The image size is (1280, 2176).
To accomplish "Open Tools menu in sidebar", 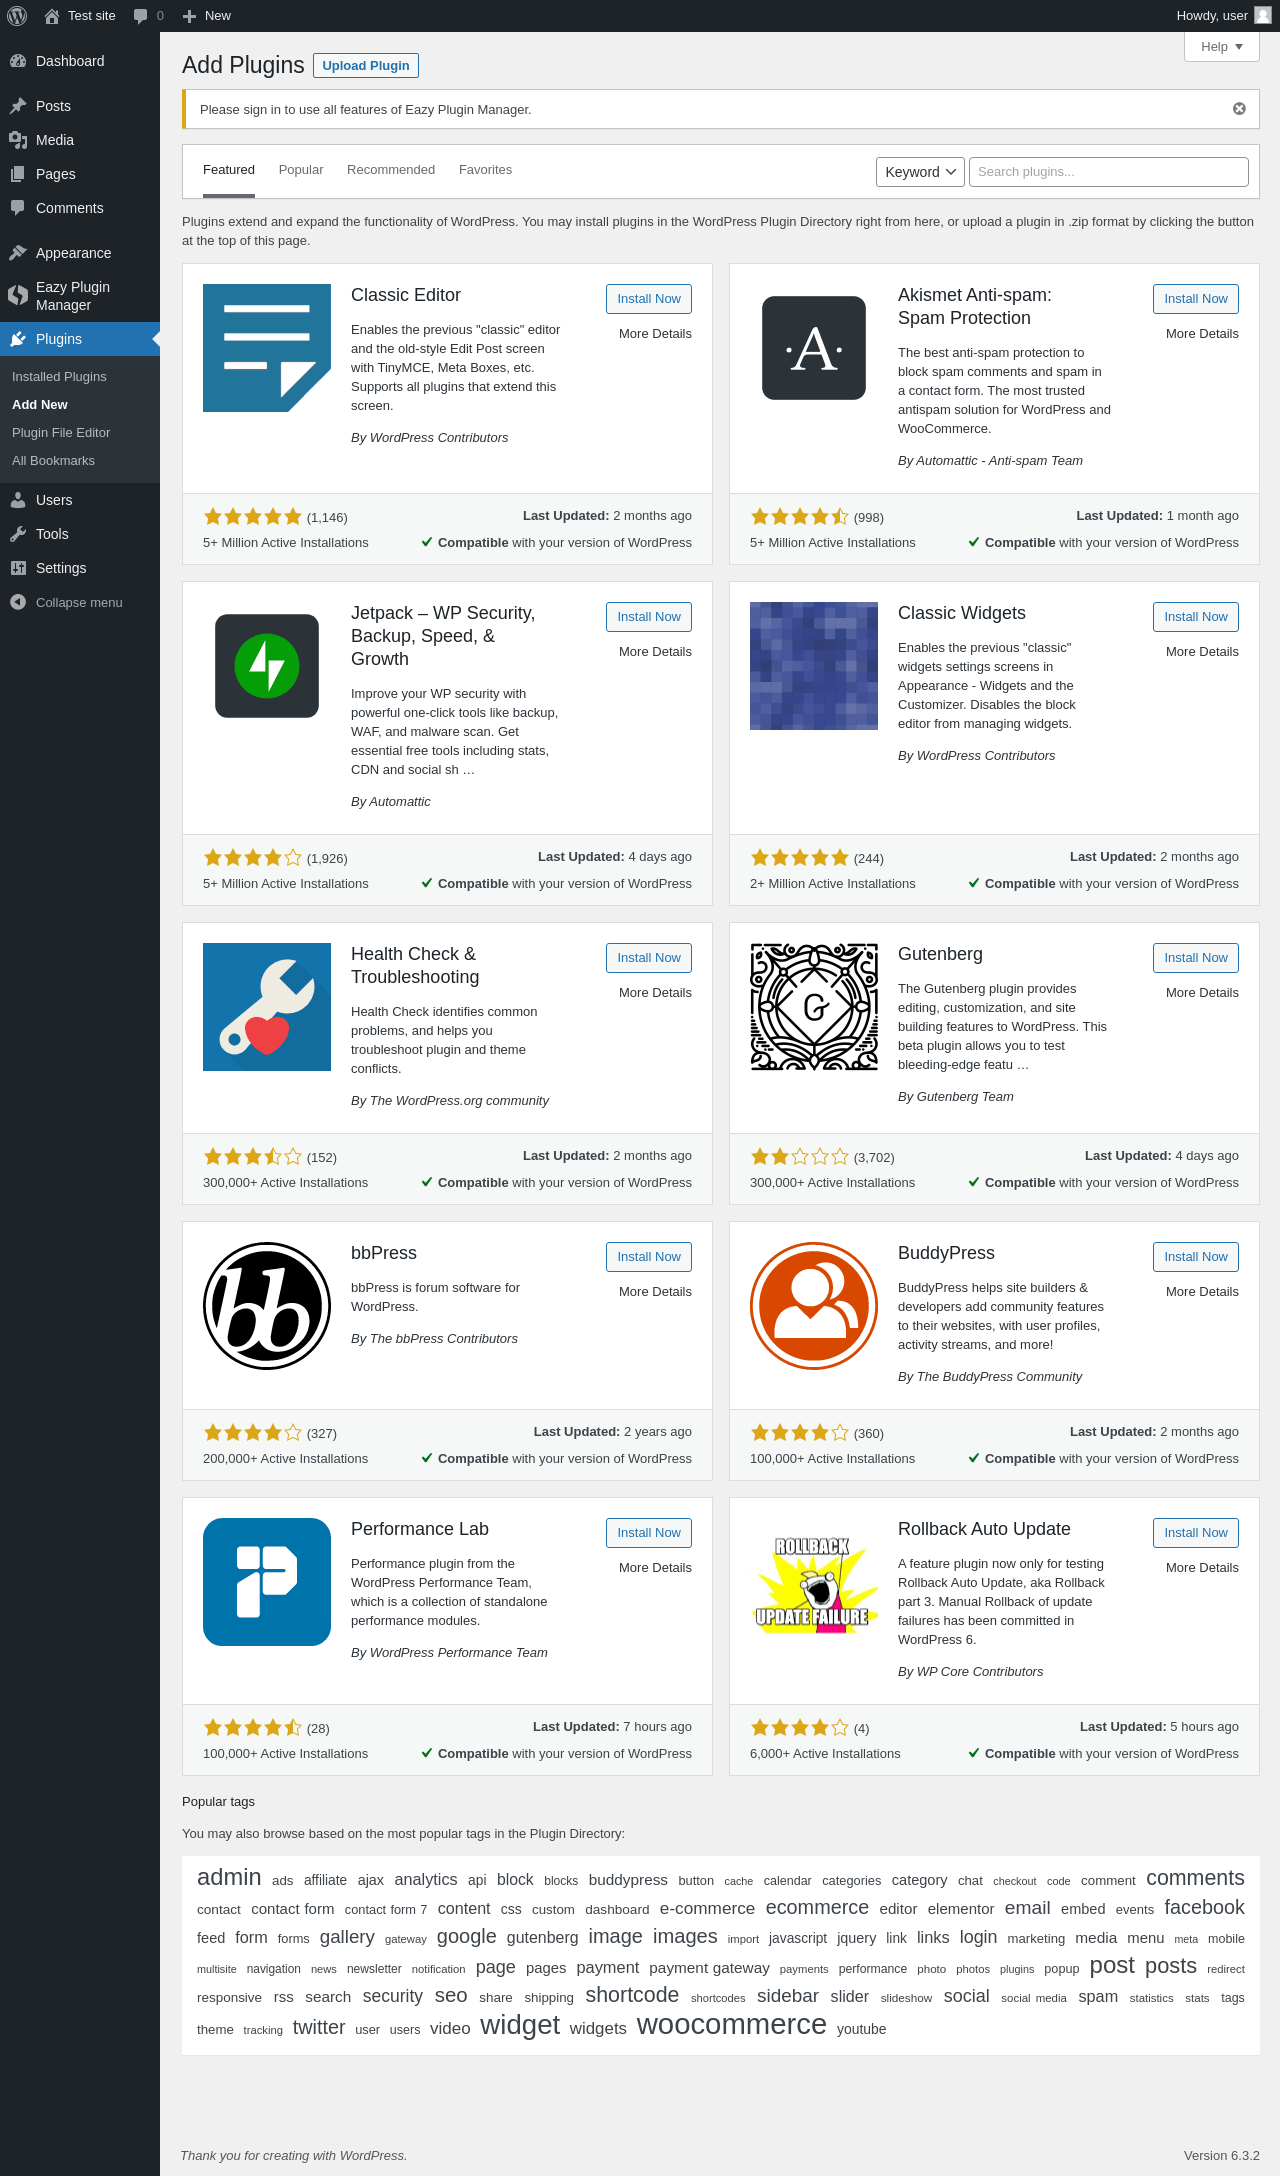I will click(x=80, y=534).
